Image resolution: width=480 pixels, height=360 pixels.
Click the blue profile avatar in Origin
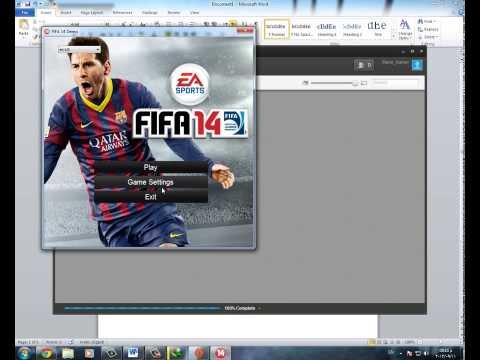point(417,65)
